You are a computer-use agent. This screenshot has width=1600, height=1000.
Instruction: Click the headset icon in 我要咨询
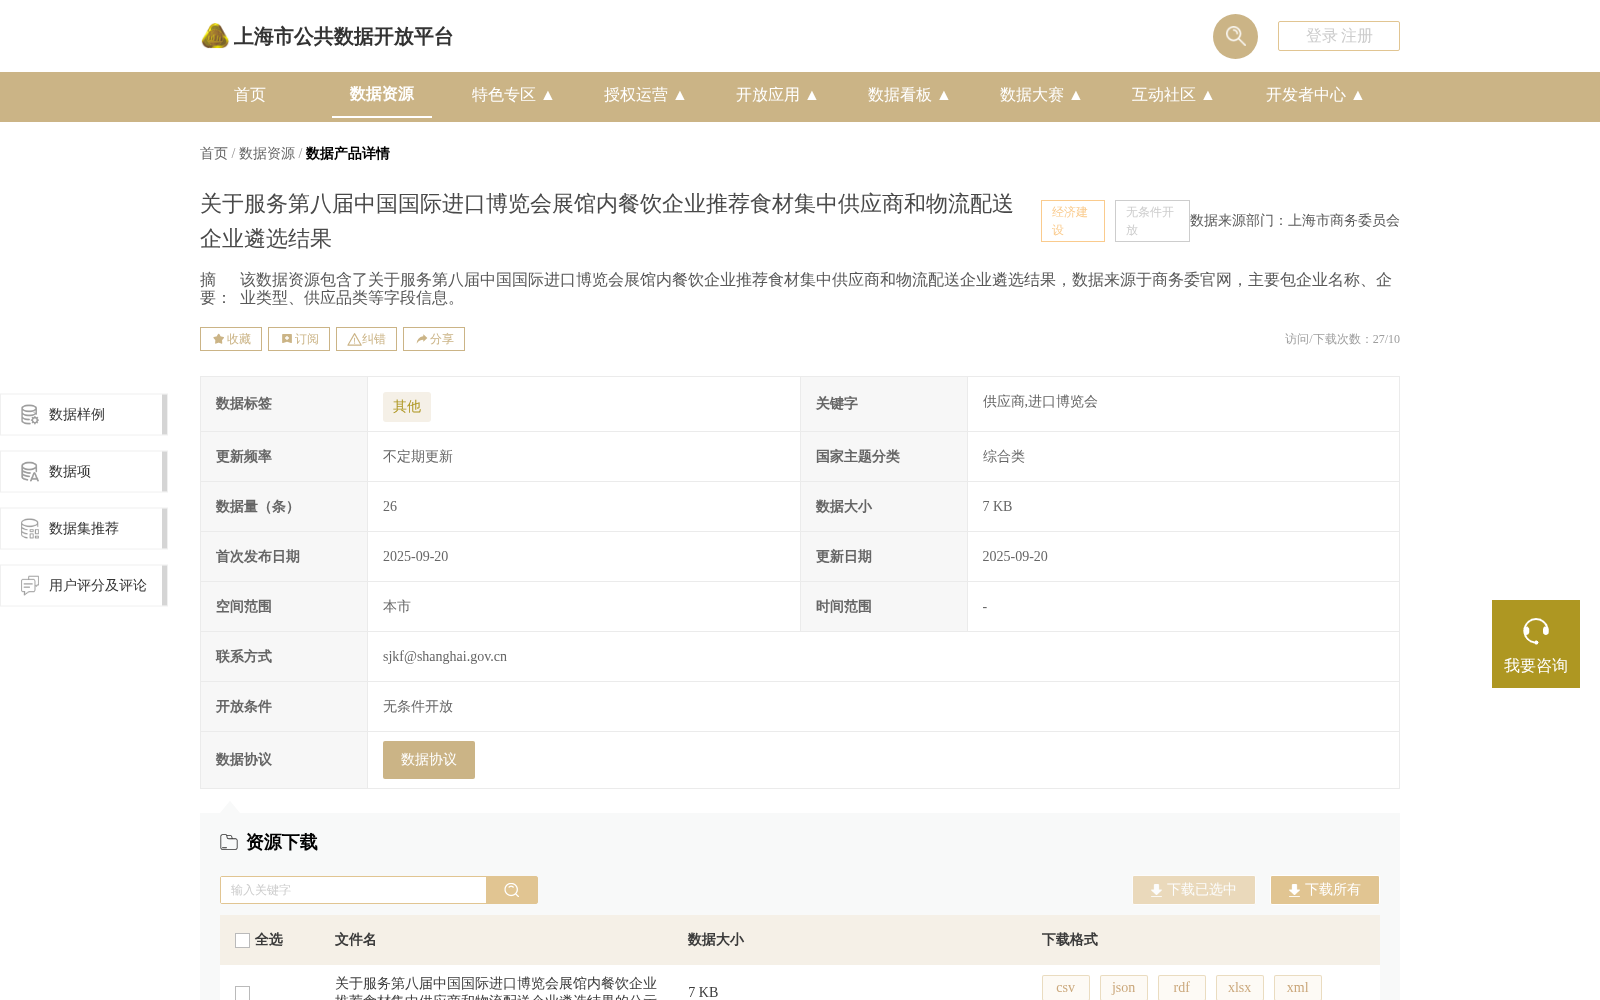[x=1536, y=631]
